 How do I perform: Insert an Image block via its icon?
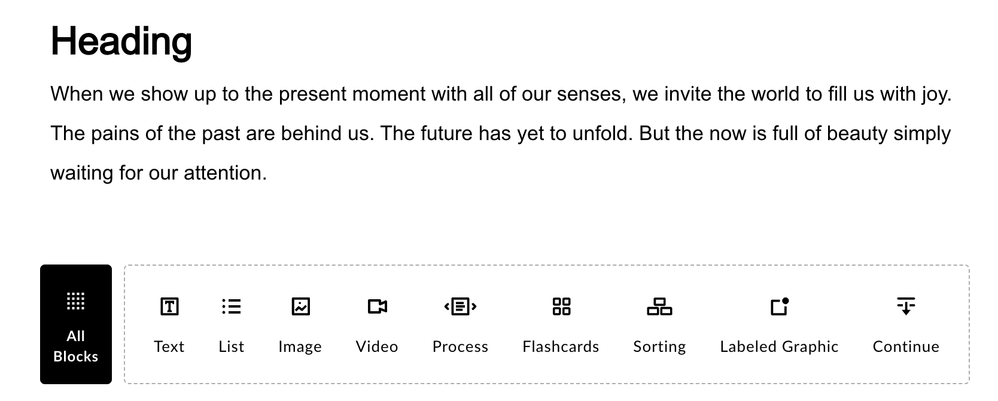(x=300, y=306)
